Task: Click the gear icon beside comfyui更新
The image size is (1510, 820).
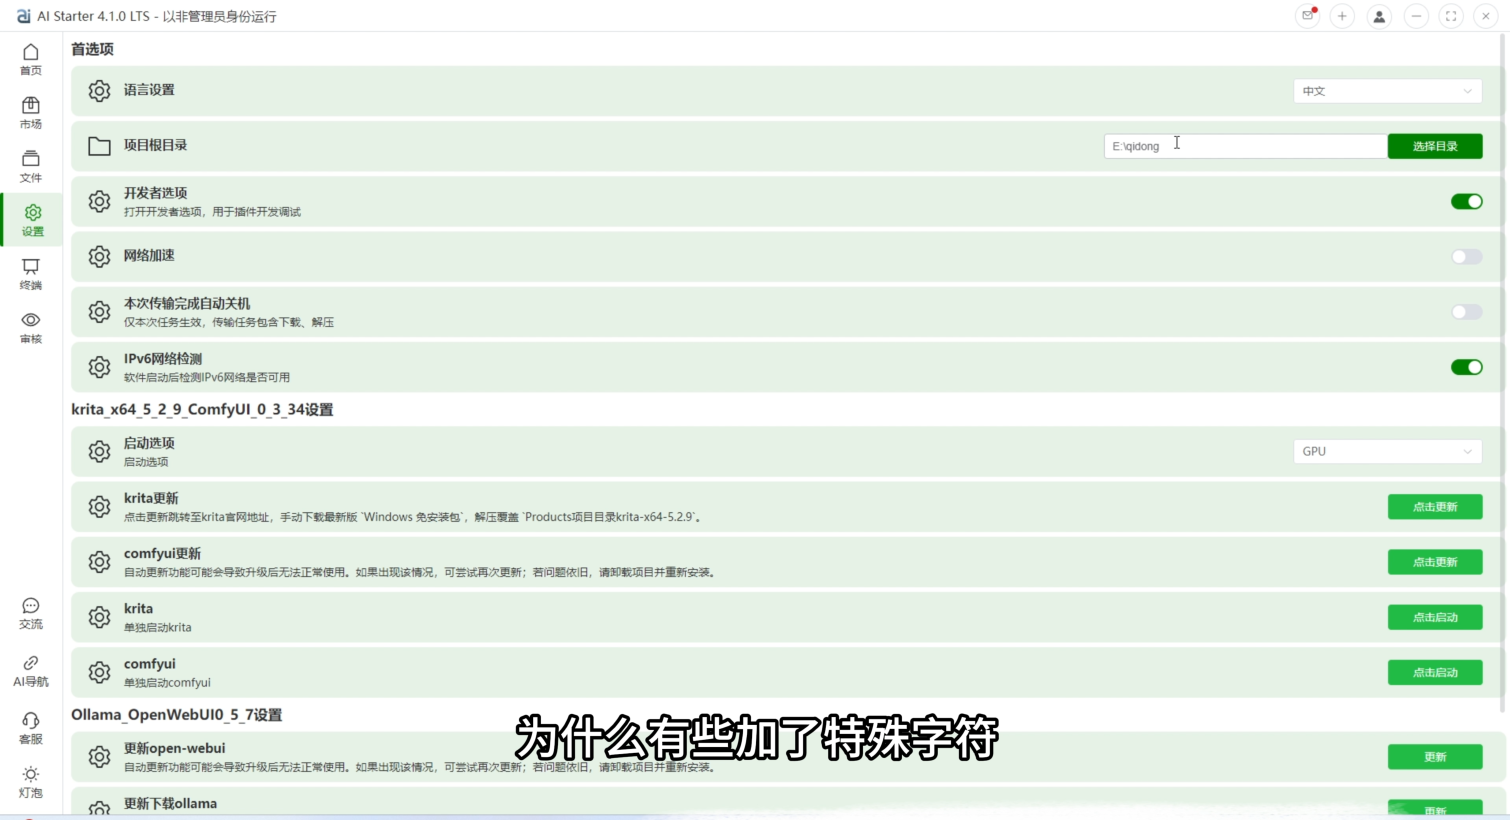Action: pos(99,562)
